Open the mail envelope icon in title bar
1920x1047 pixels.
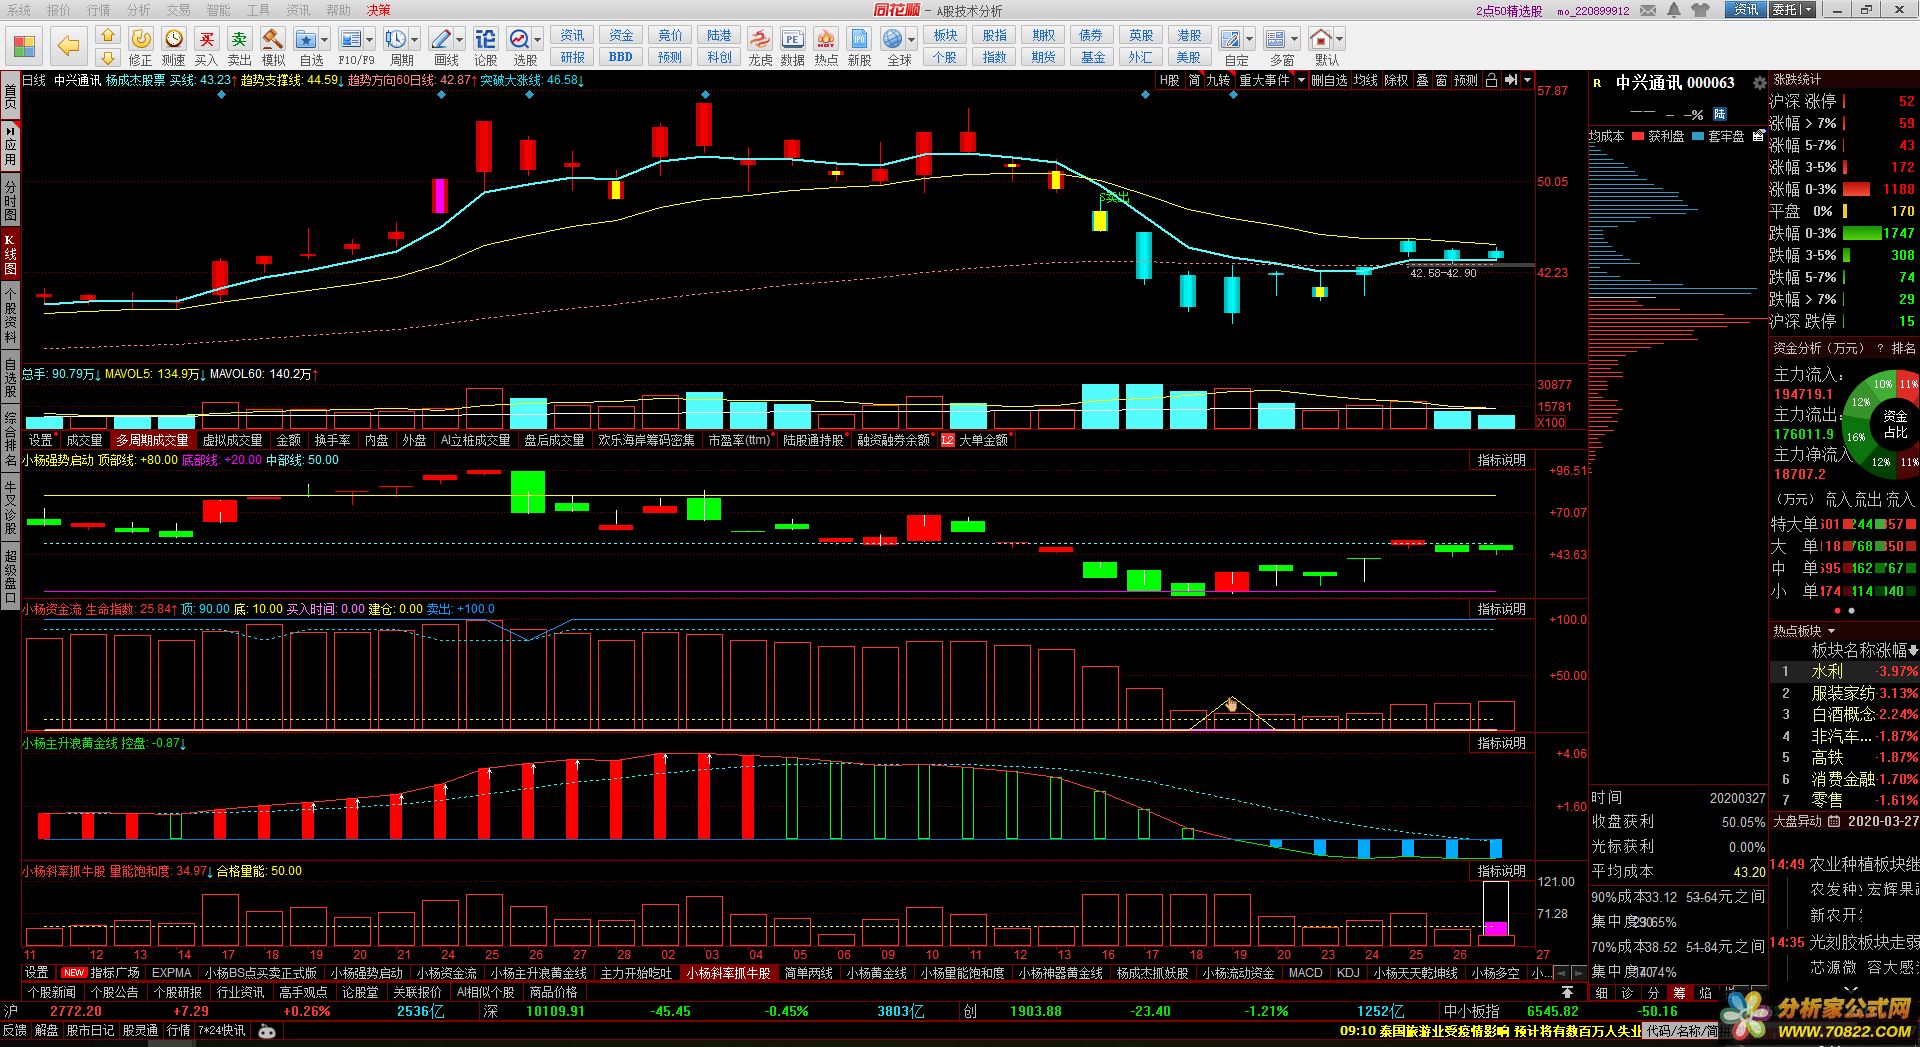point(1647,10)
